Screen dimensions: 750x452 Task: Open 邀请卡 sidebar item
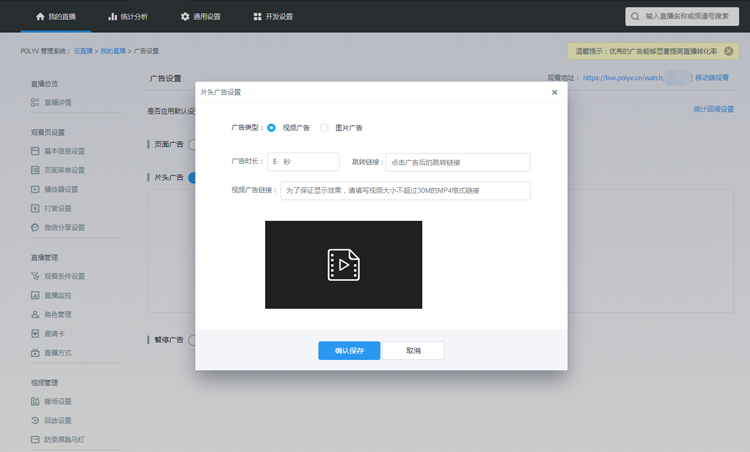(54, 333)
